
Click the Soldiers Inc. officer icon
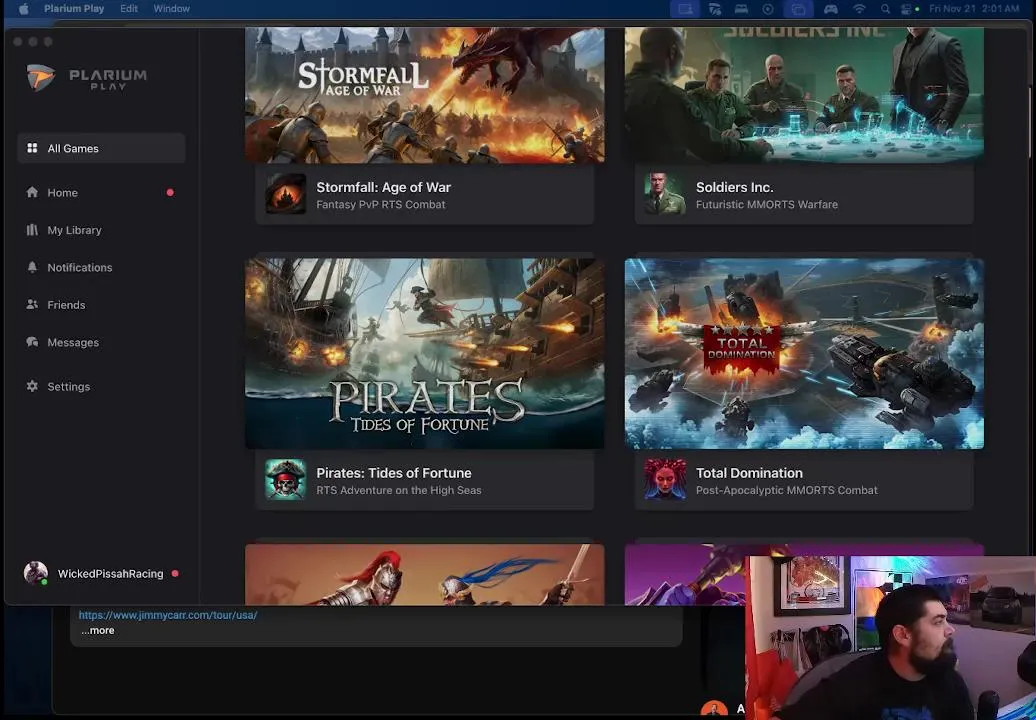pos(665,194)
